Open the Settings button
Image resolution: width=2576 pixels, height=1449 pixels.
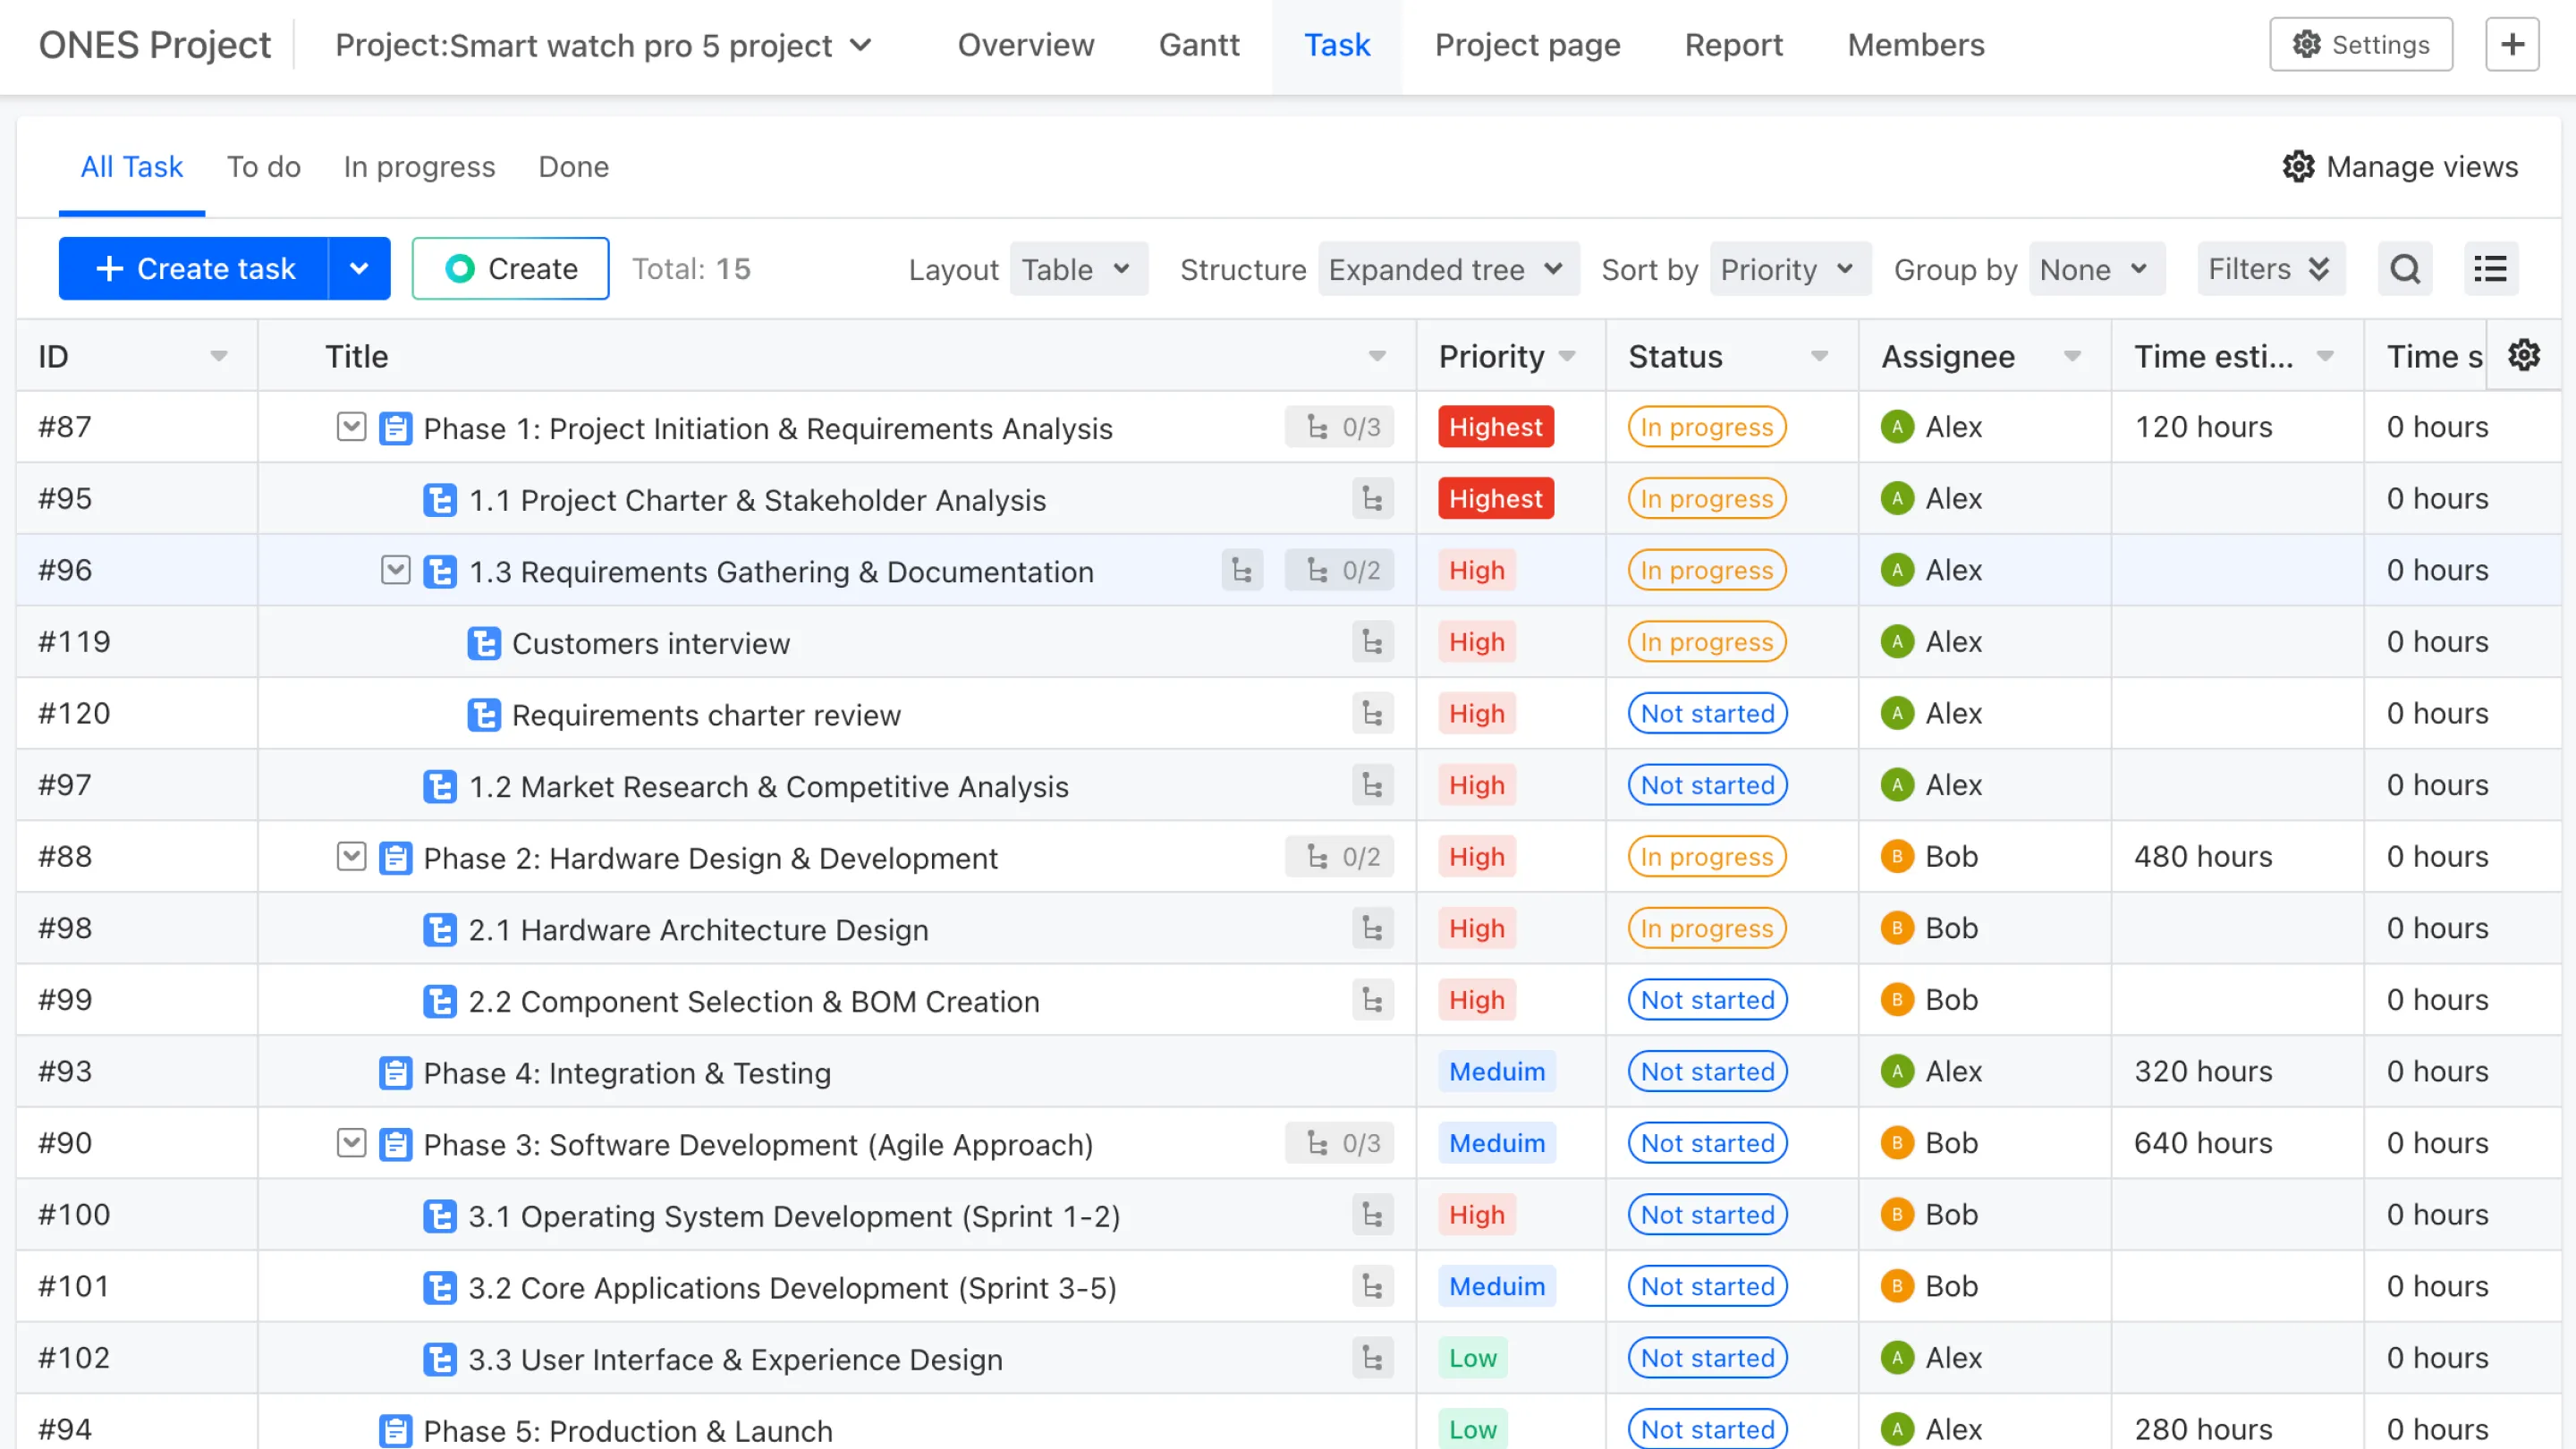2360,45
